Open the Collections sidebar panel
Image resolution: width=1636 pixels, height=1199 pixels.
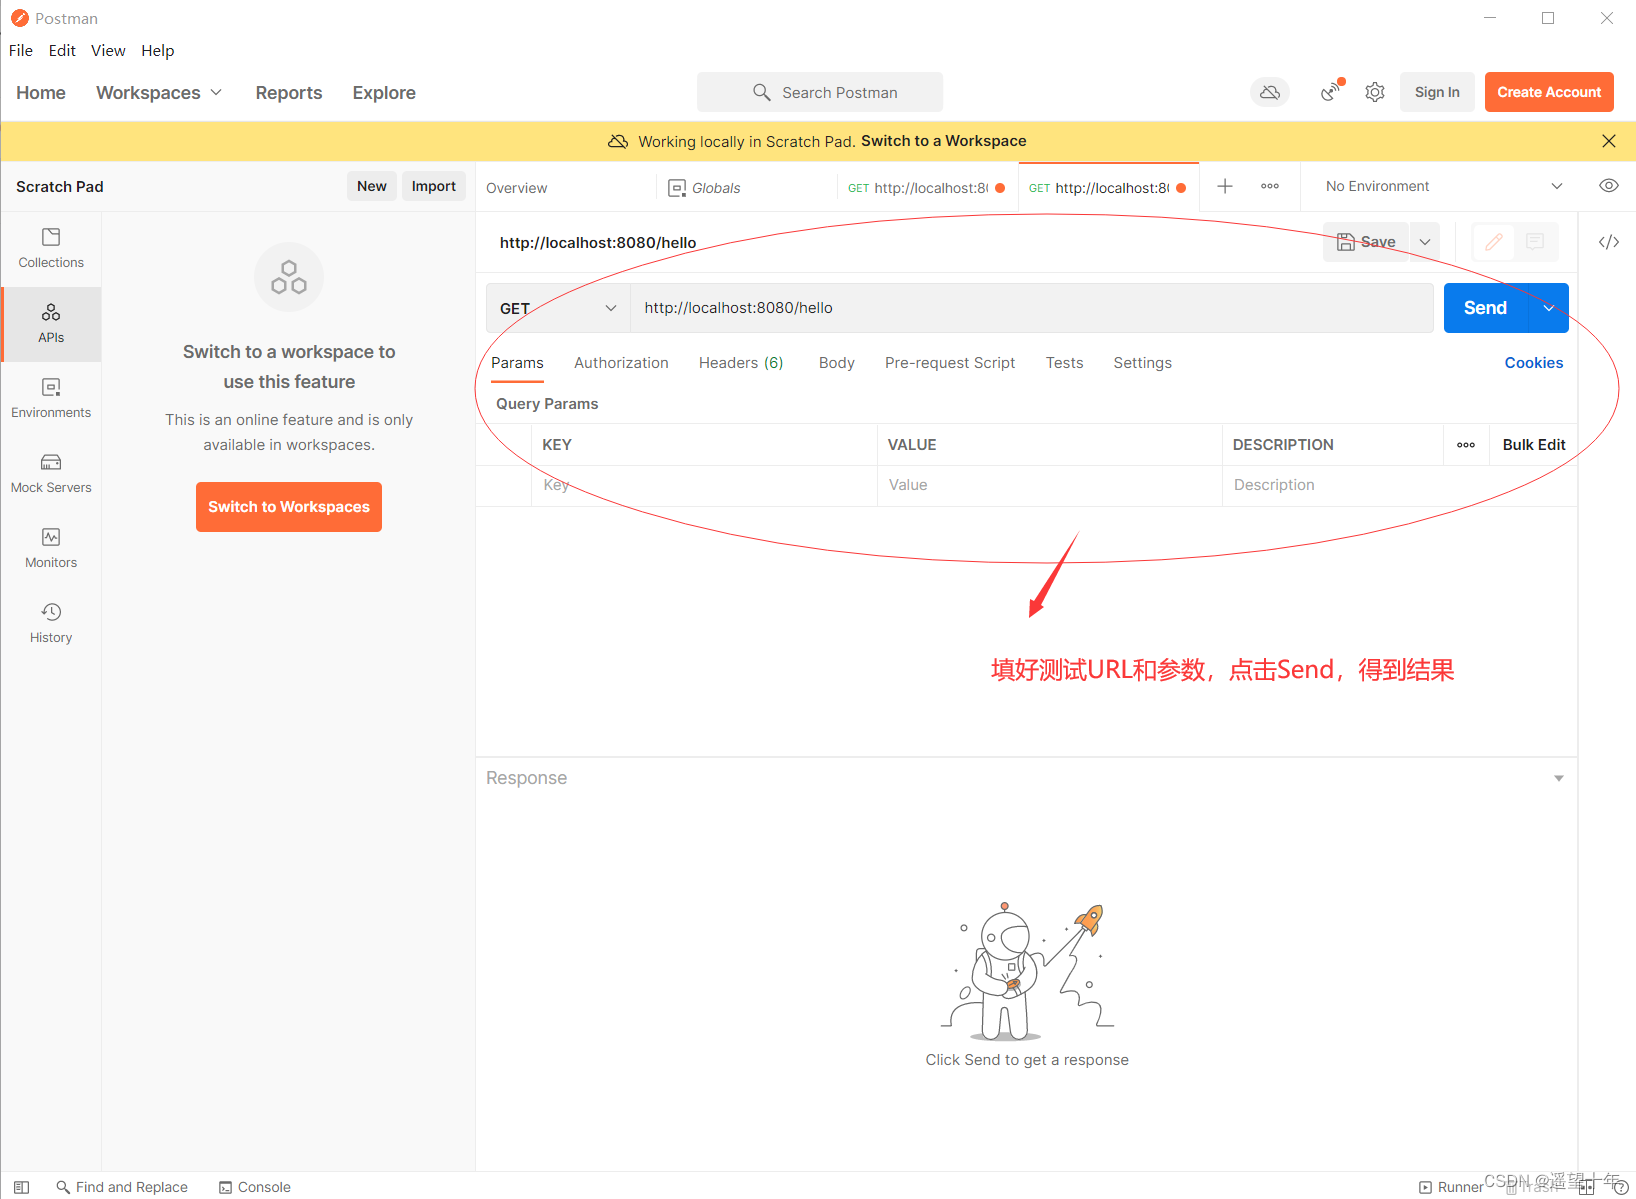coord(51,249)
